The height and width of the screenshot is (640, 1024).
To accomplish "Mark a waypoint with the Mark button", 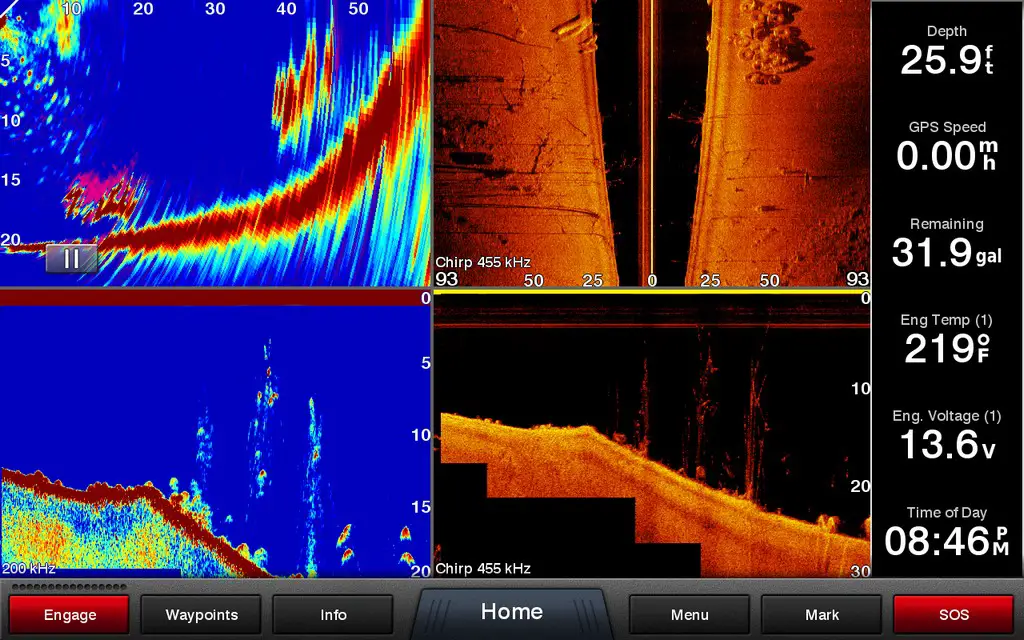I will click(x=821, y=614).
